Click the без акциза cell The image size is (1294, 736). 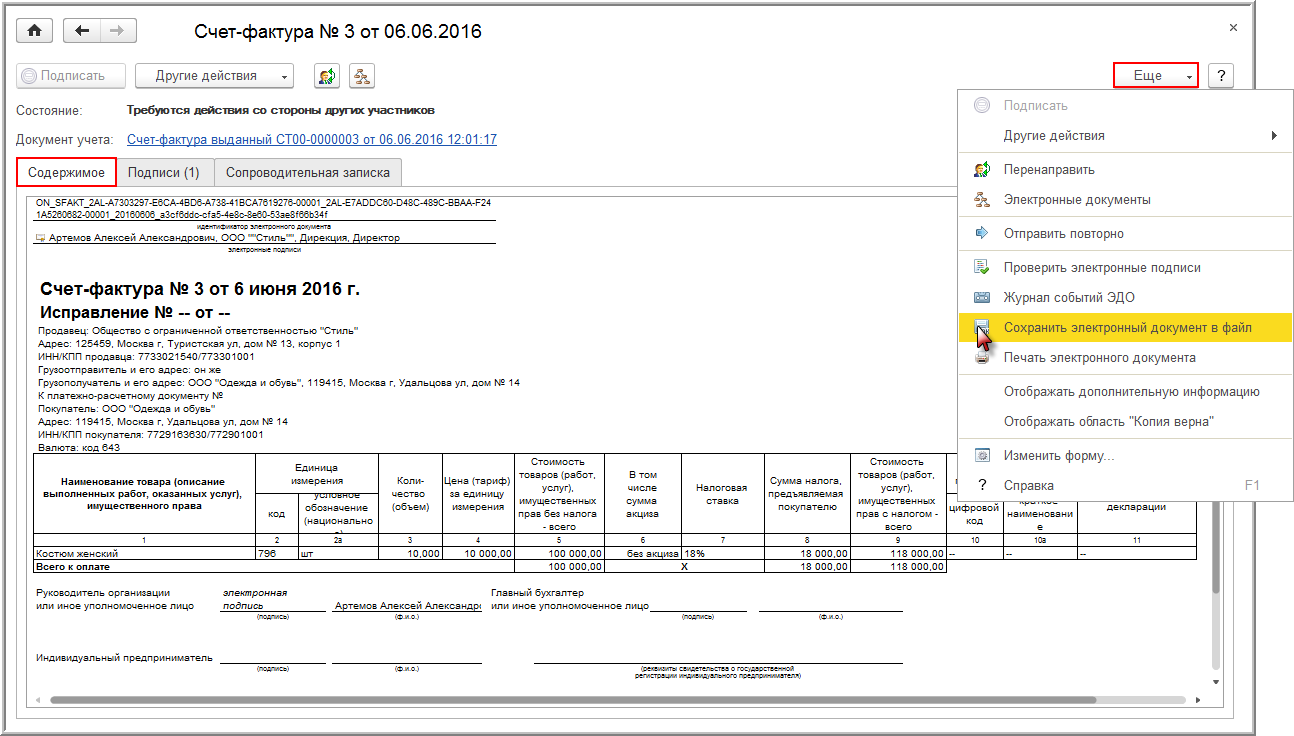pyautogui.click(x=643, y=553)
